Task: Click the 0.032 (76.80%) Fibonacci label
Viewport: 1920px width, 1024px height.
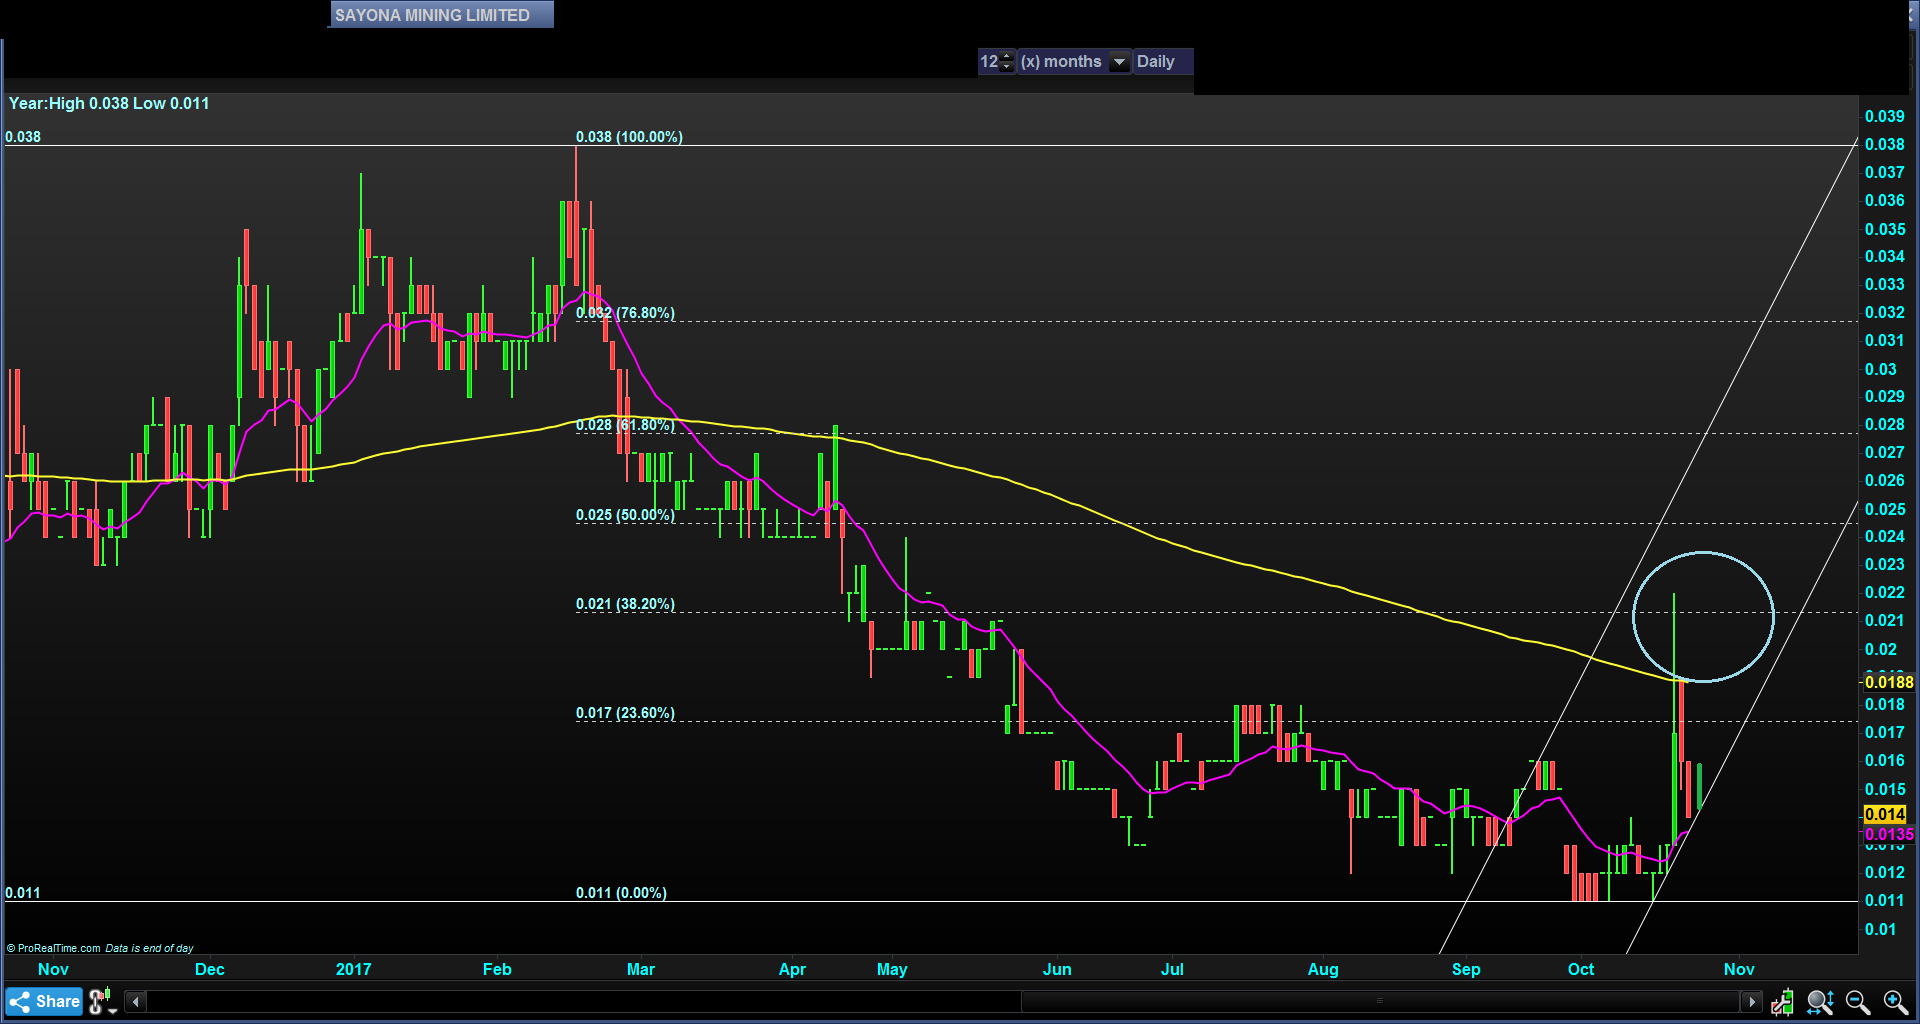Action: click(625, 313)
